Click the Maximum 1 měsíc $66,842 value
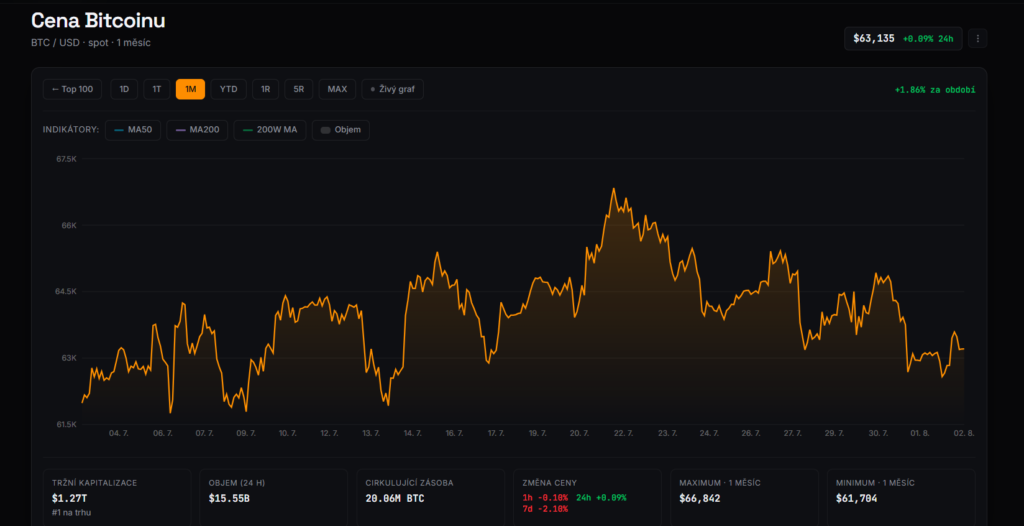Screen dimensions: 1024x526 [699, 498]
